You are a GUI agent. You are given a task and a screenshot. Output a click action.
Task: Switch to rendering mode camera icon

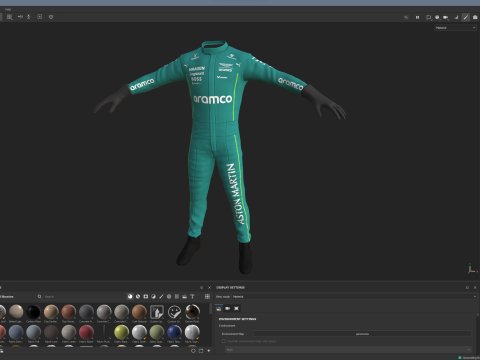(x=475, y=17)
